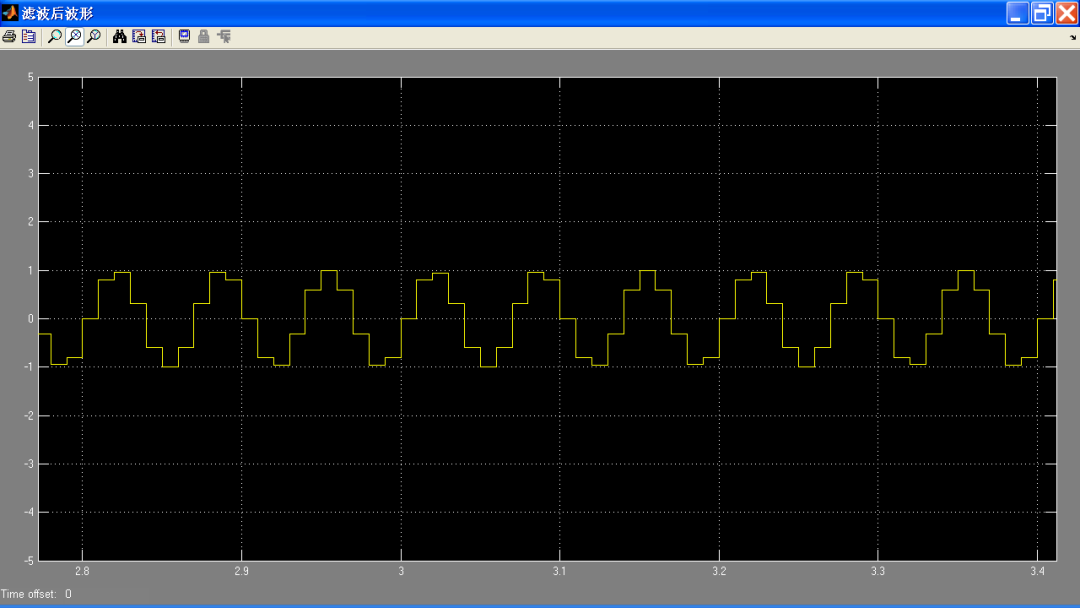
Task: Minimize the scope window
Action: click(x=1017, y=13)
